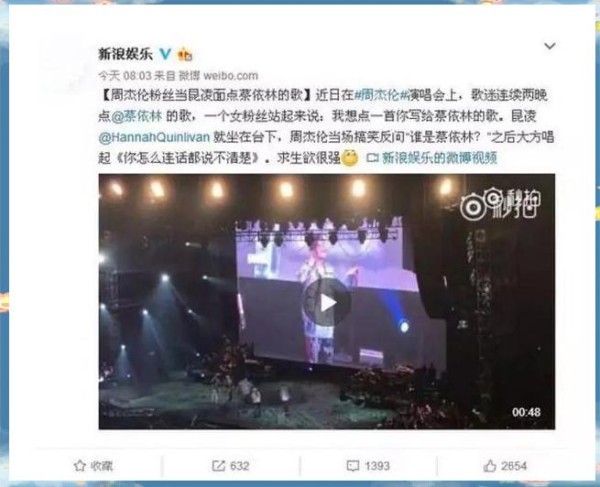Like the post via thumbs-up icon
Image resolution: width=600 pixels, height=487 pixels.
[x=490, y=466]
